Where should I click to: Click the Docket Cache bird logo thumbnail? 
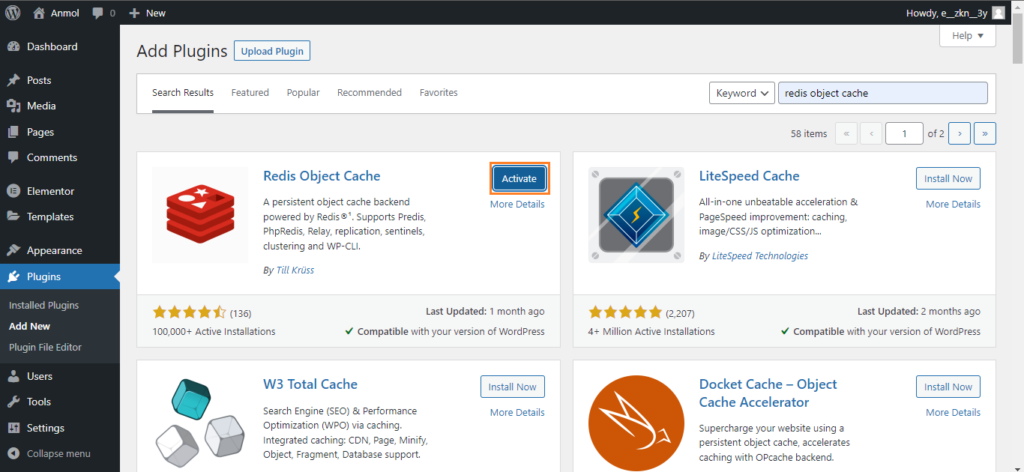coord(636,423)
